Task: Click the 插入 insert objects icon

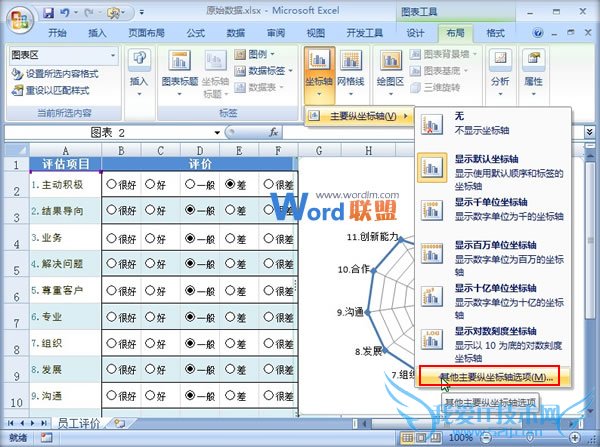Action: pos(139,59)
